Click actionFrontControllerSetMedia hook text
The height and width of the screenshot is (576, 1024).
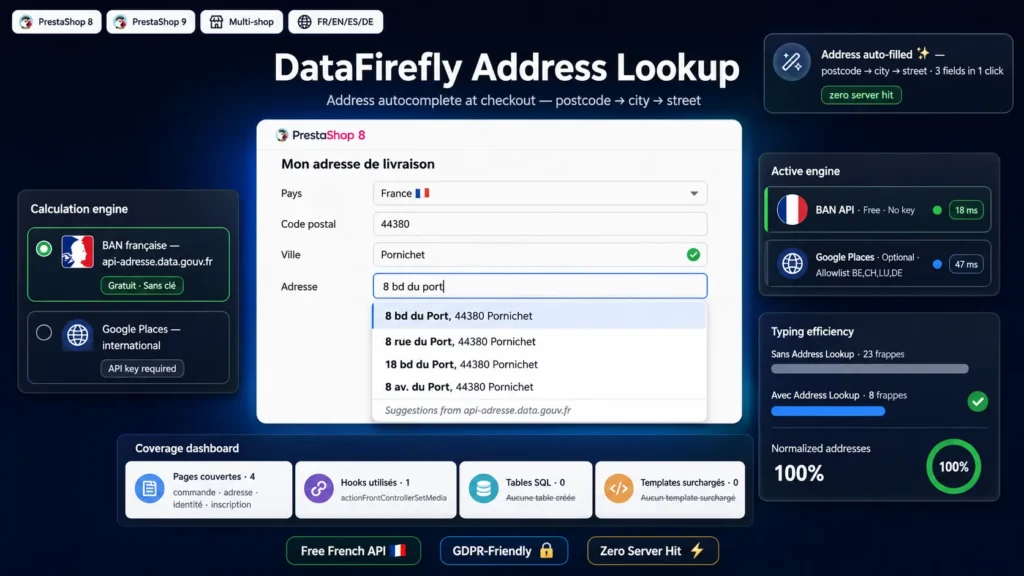[394, 498]
